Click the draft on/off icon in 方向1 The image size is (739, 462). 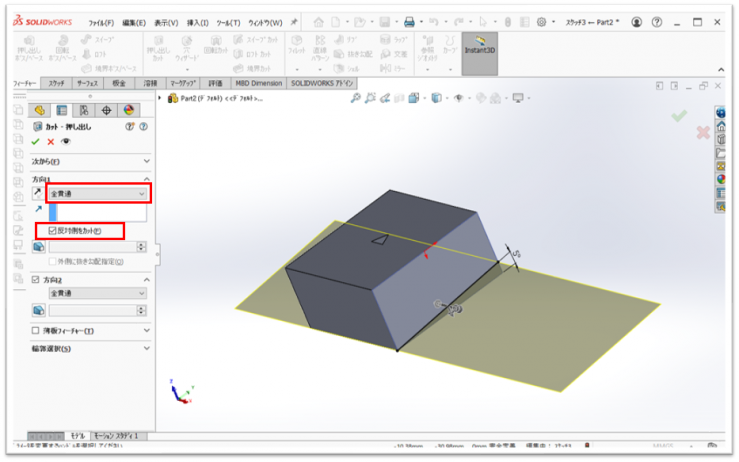39,246
